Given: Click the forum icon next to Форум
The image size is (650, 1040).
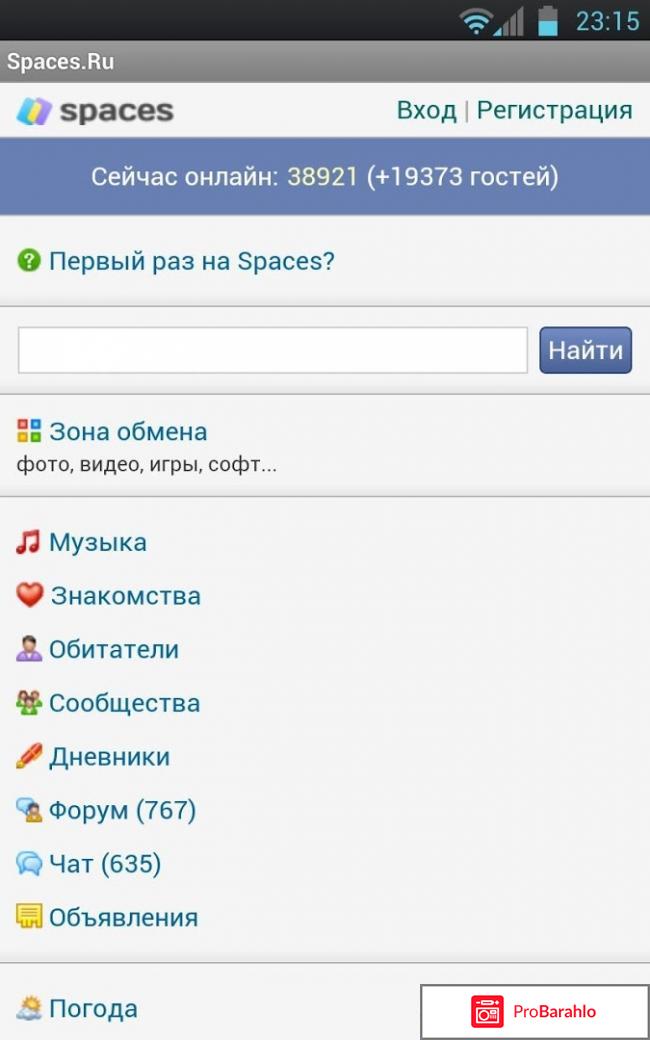Looking at the screenshot, I should click(27, 811).
